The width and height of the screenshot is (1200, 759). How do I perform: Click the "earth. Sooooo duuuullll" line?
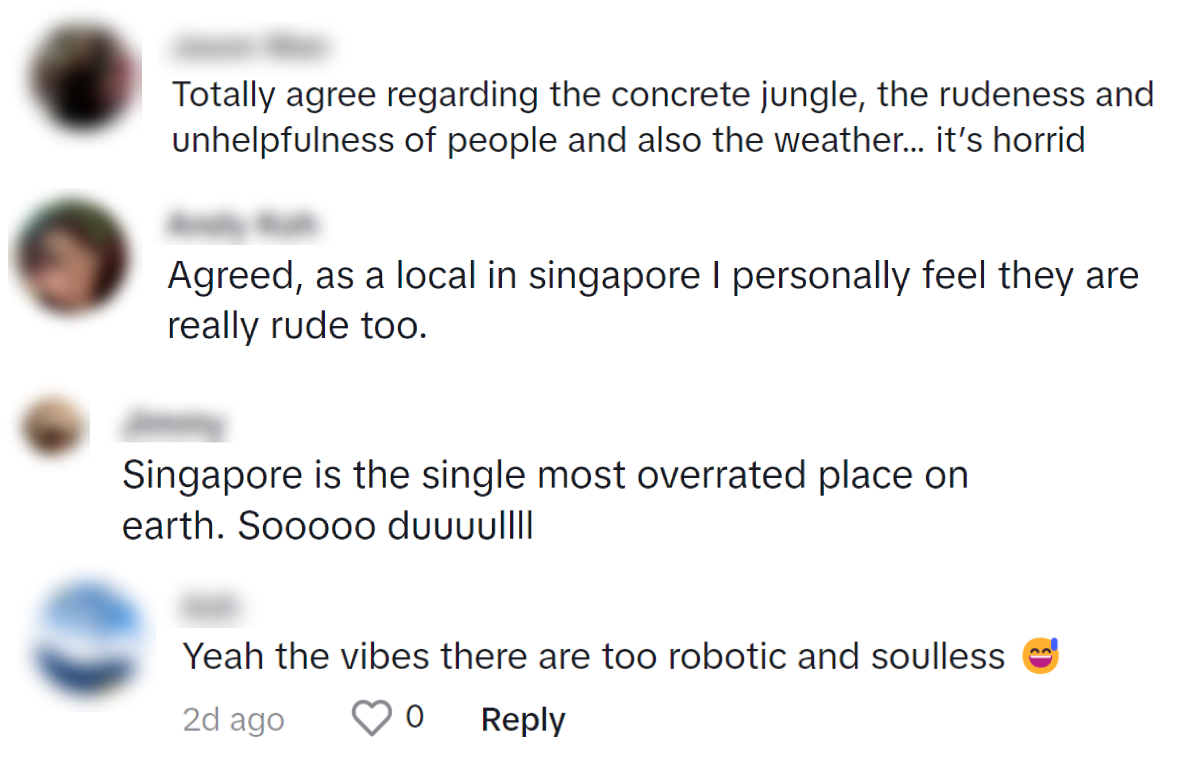[x=327, y=526]
